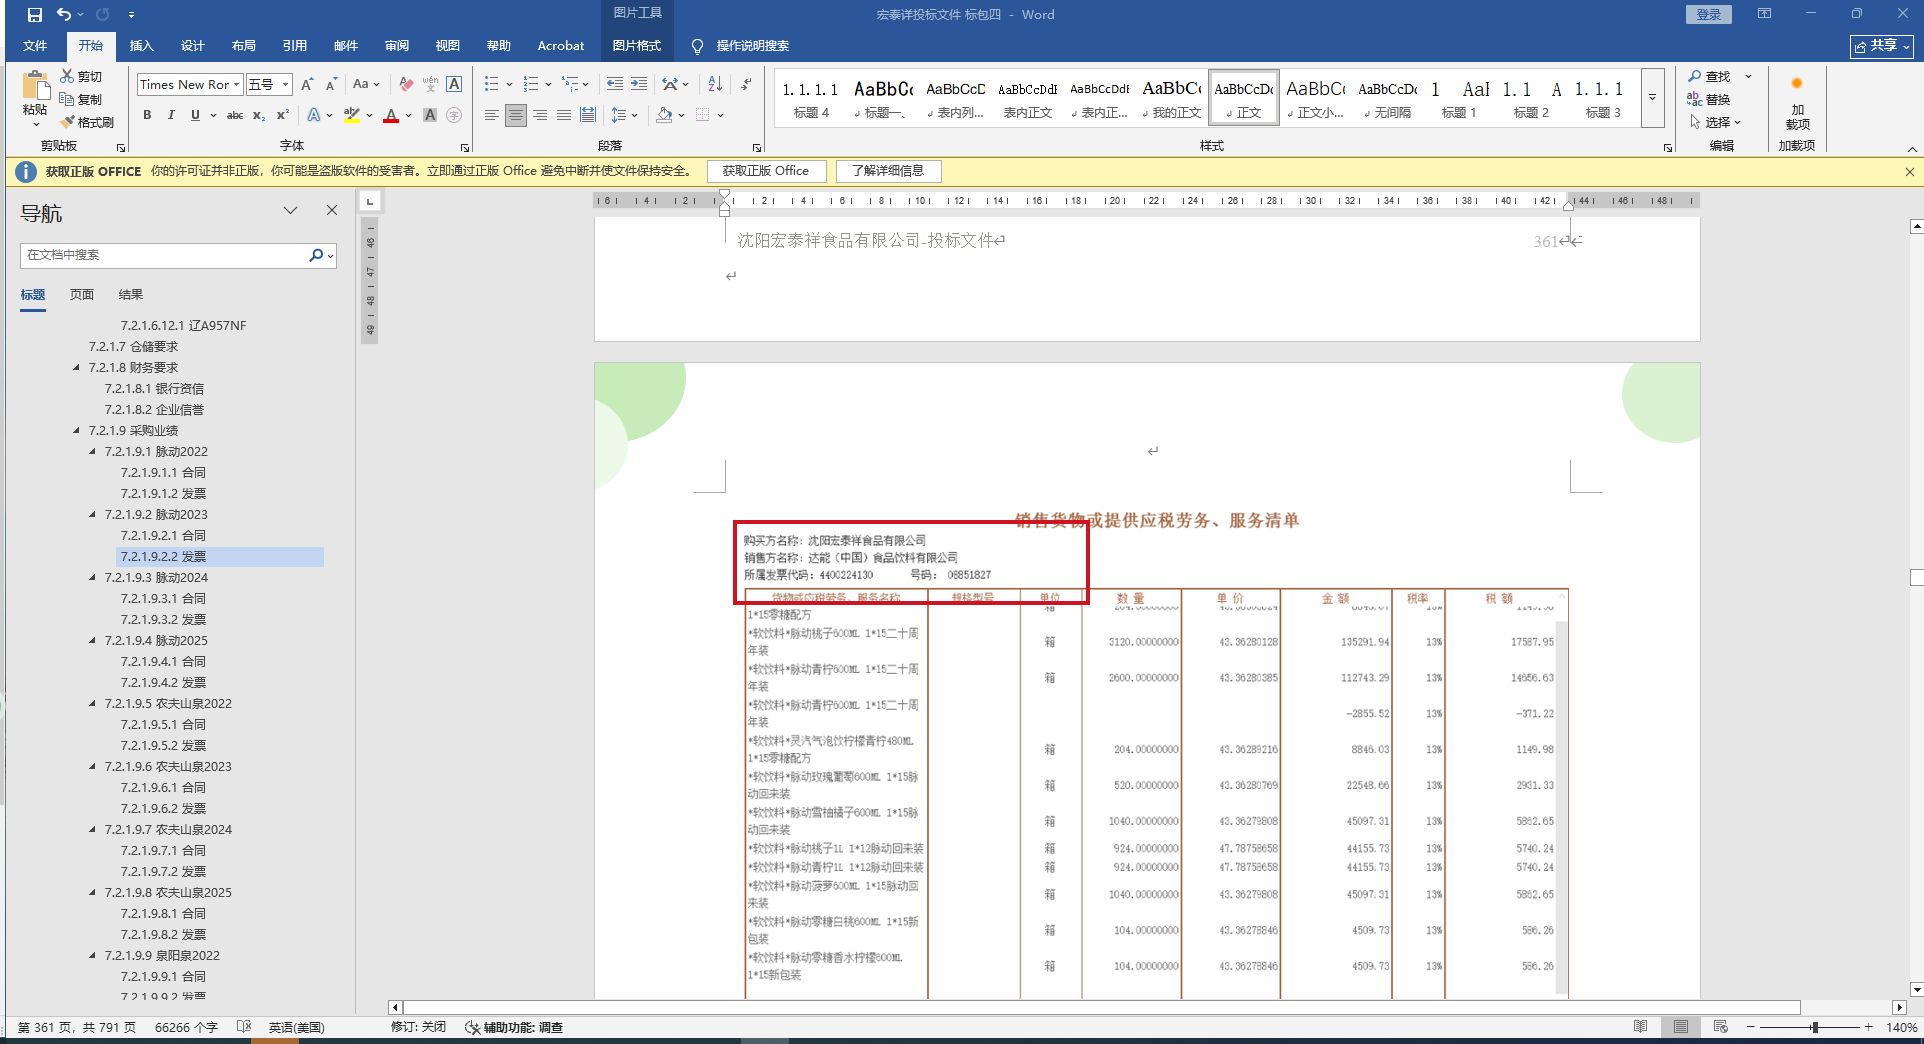Click the 共享 (Share) button
Screen dimensions: 1924x1044
coord(1882,46)
